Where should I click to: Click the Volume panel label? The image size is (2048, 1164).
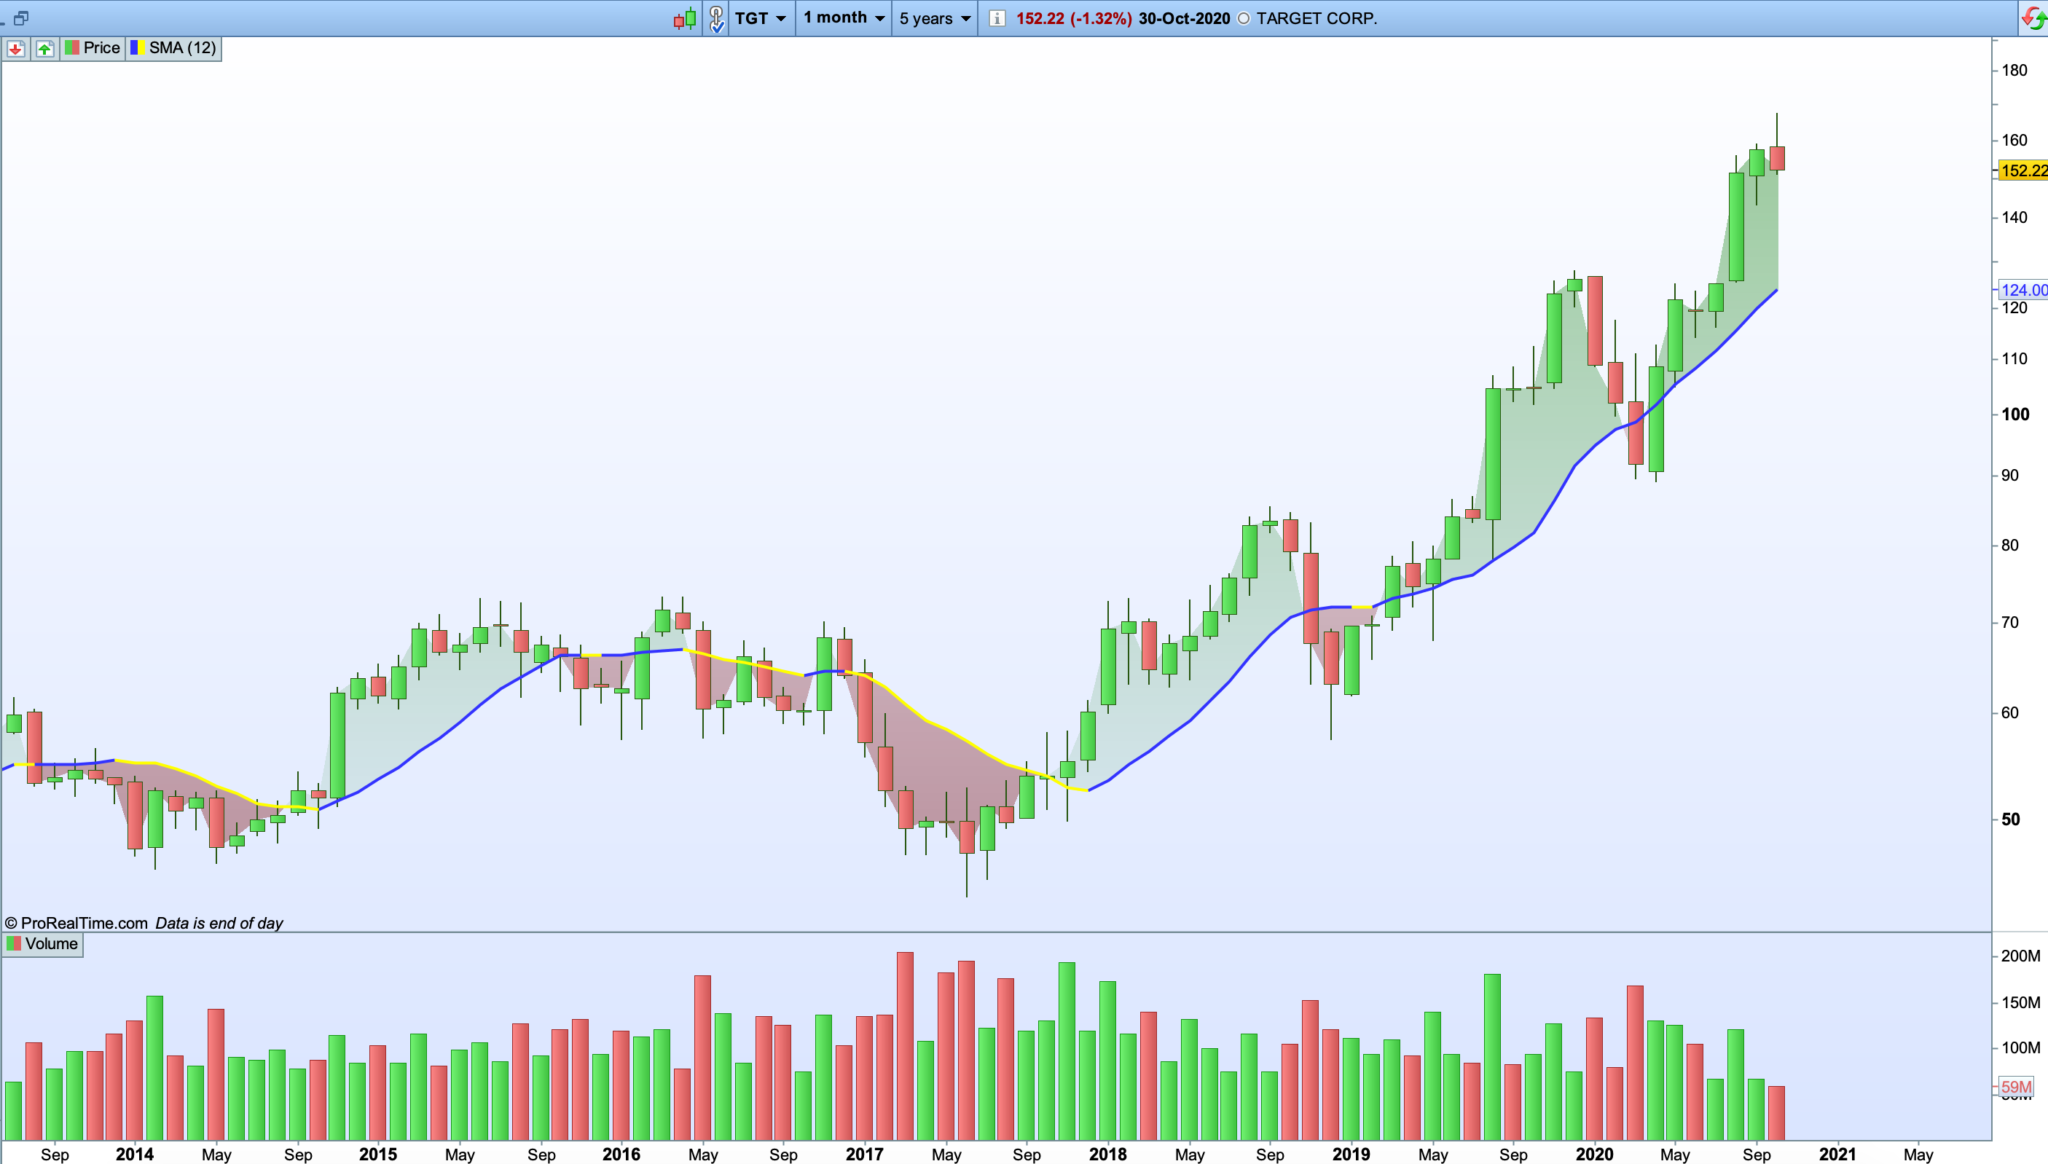(51, 944)
